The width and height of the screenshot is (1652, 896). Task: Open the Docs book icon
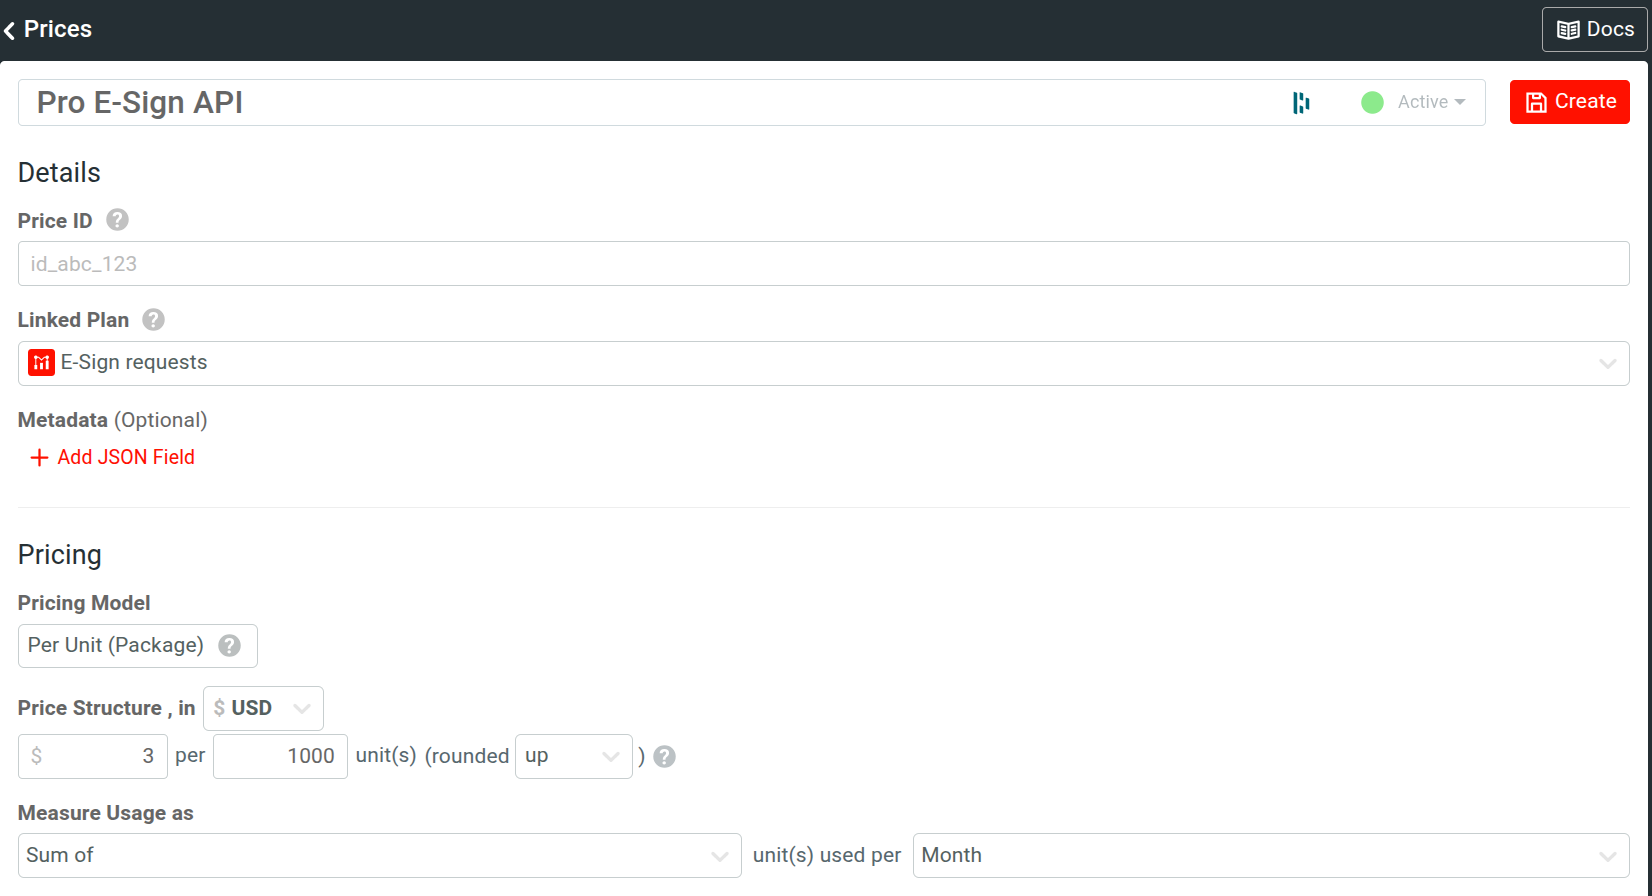tap(1568, 30)
